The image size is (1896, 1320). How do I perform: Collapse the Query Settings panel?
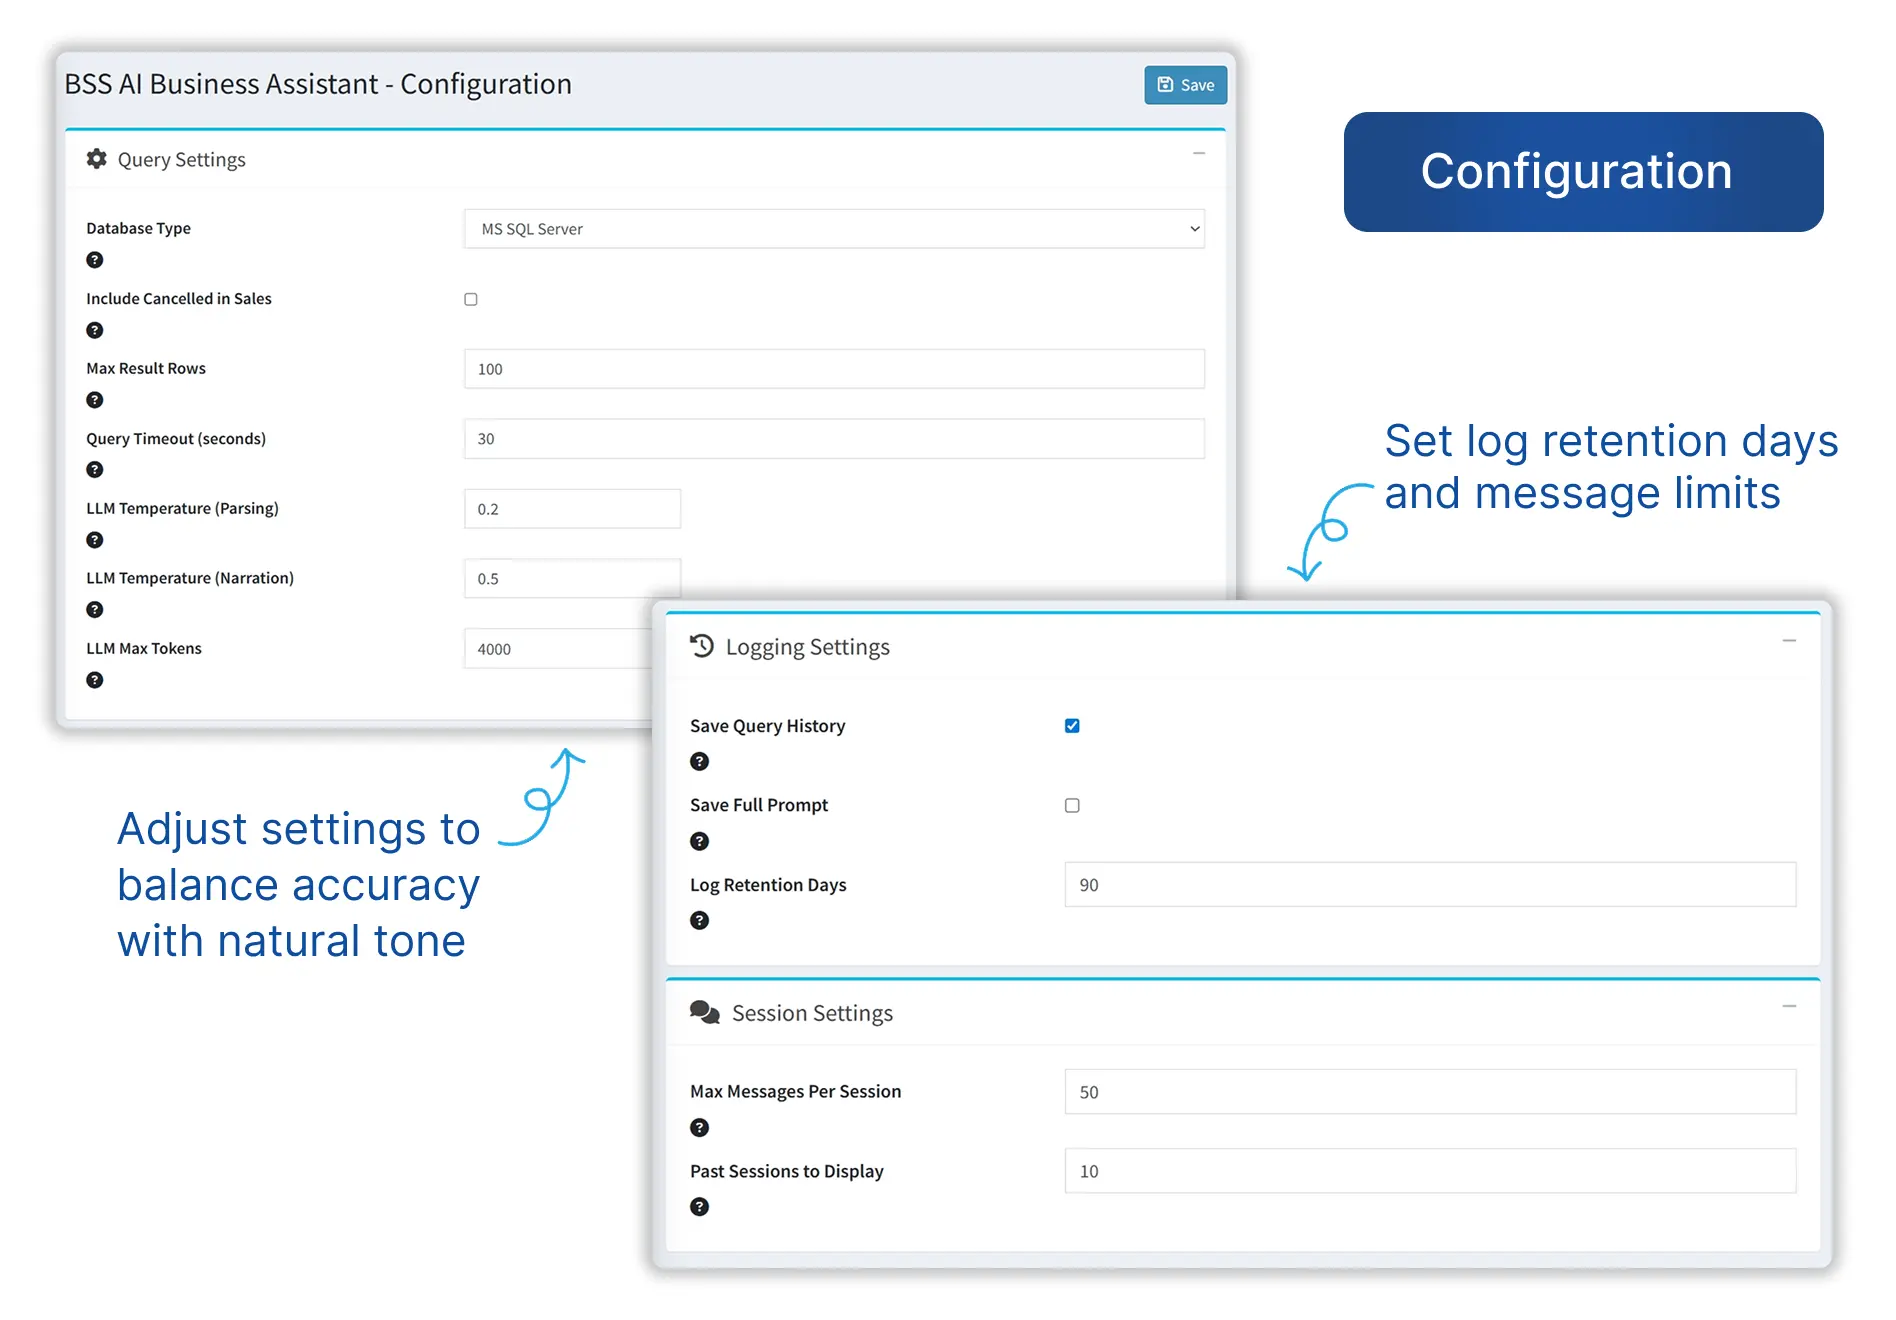click(x=1199, y=154)
